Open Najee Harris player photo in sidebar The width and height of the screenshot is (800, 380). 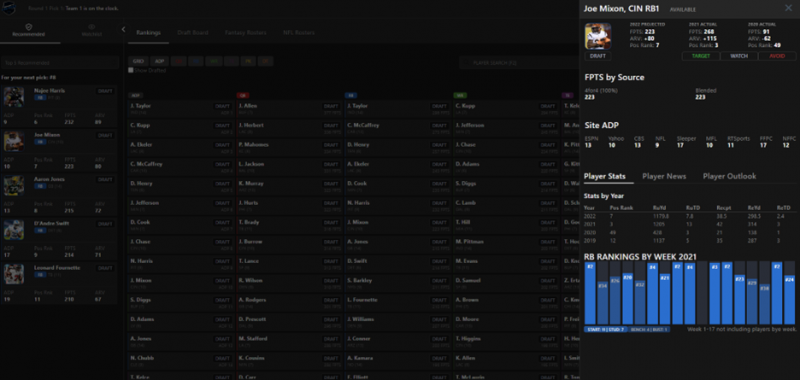(14, 96)
